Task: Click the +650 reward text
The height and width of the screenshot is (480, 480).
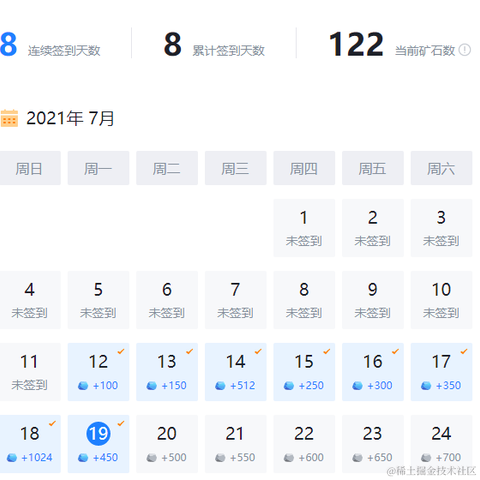Action: [x=380, y=458]
